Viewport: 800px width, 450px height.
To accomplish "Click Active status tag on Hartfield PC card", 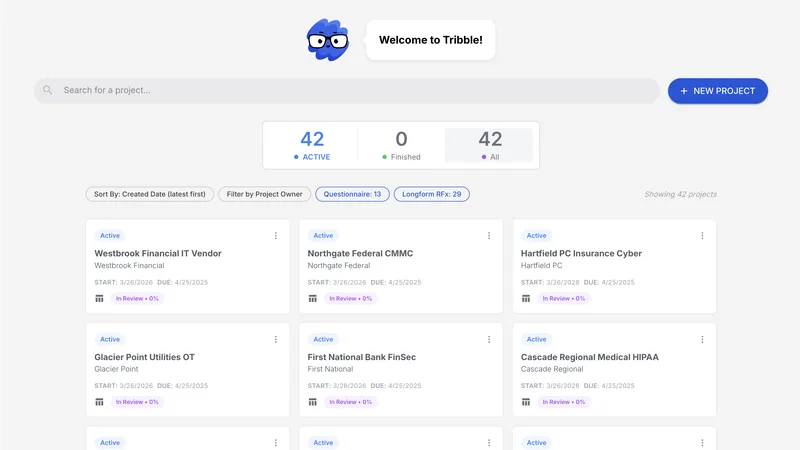I will point(536,236).
